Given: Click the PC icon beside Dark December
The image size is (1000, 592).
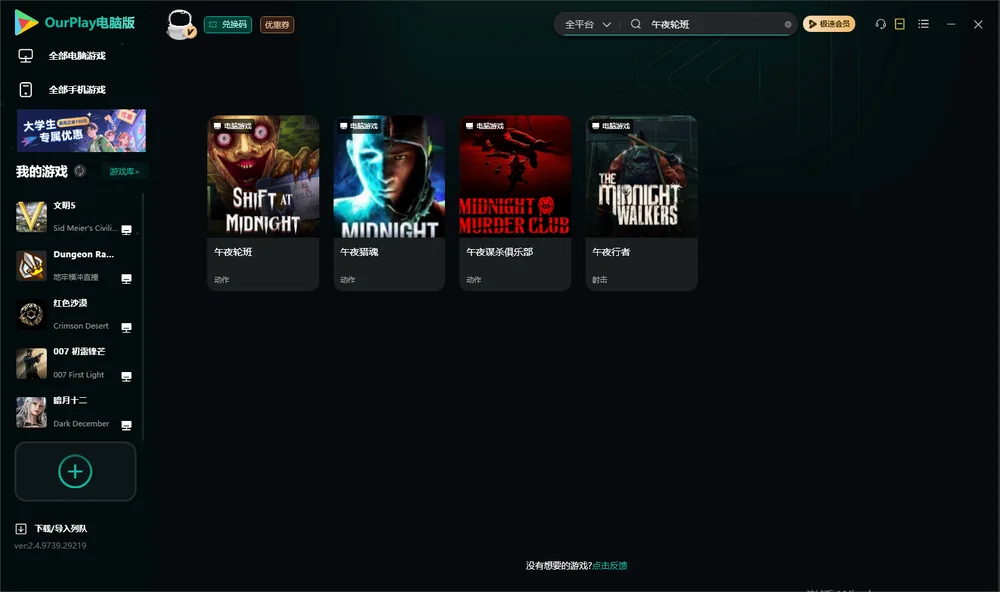Looking at the screenshot, I should tap(126, 426).
